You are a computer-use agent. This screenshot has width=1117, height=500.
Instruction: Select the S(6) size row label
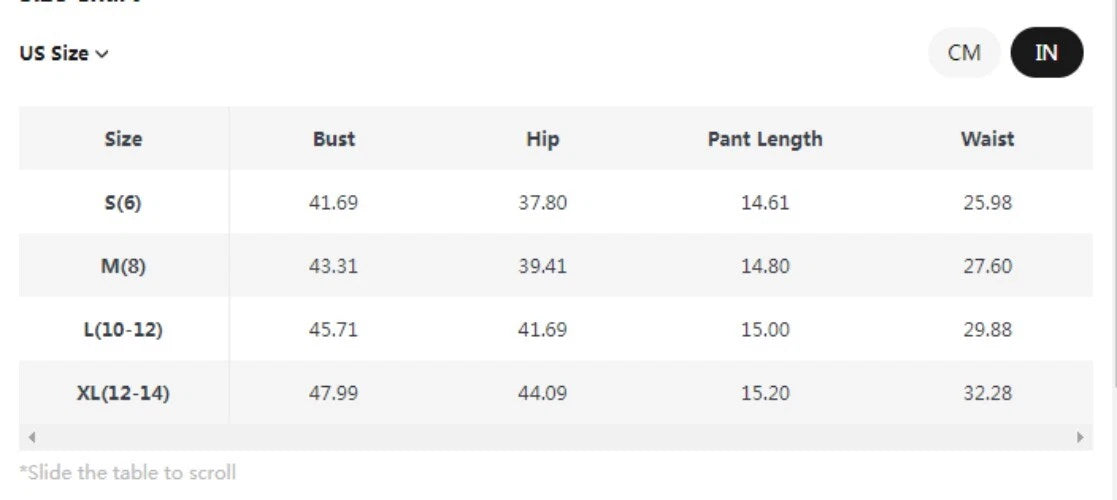123,203
